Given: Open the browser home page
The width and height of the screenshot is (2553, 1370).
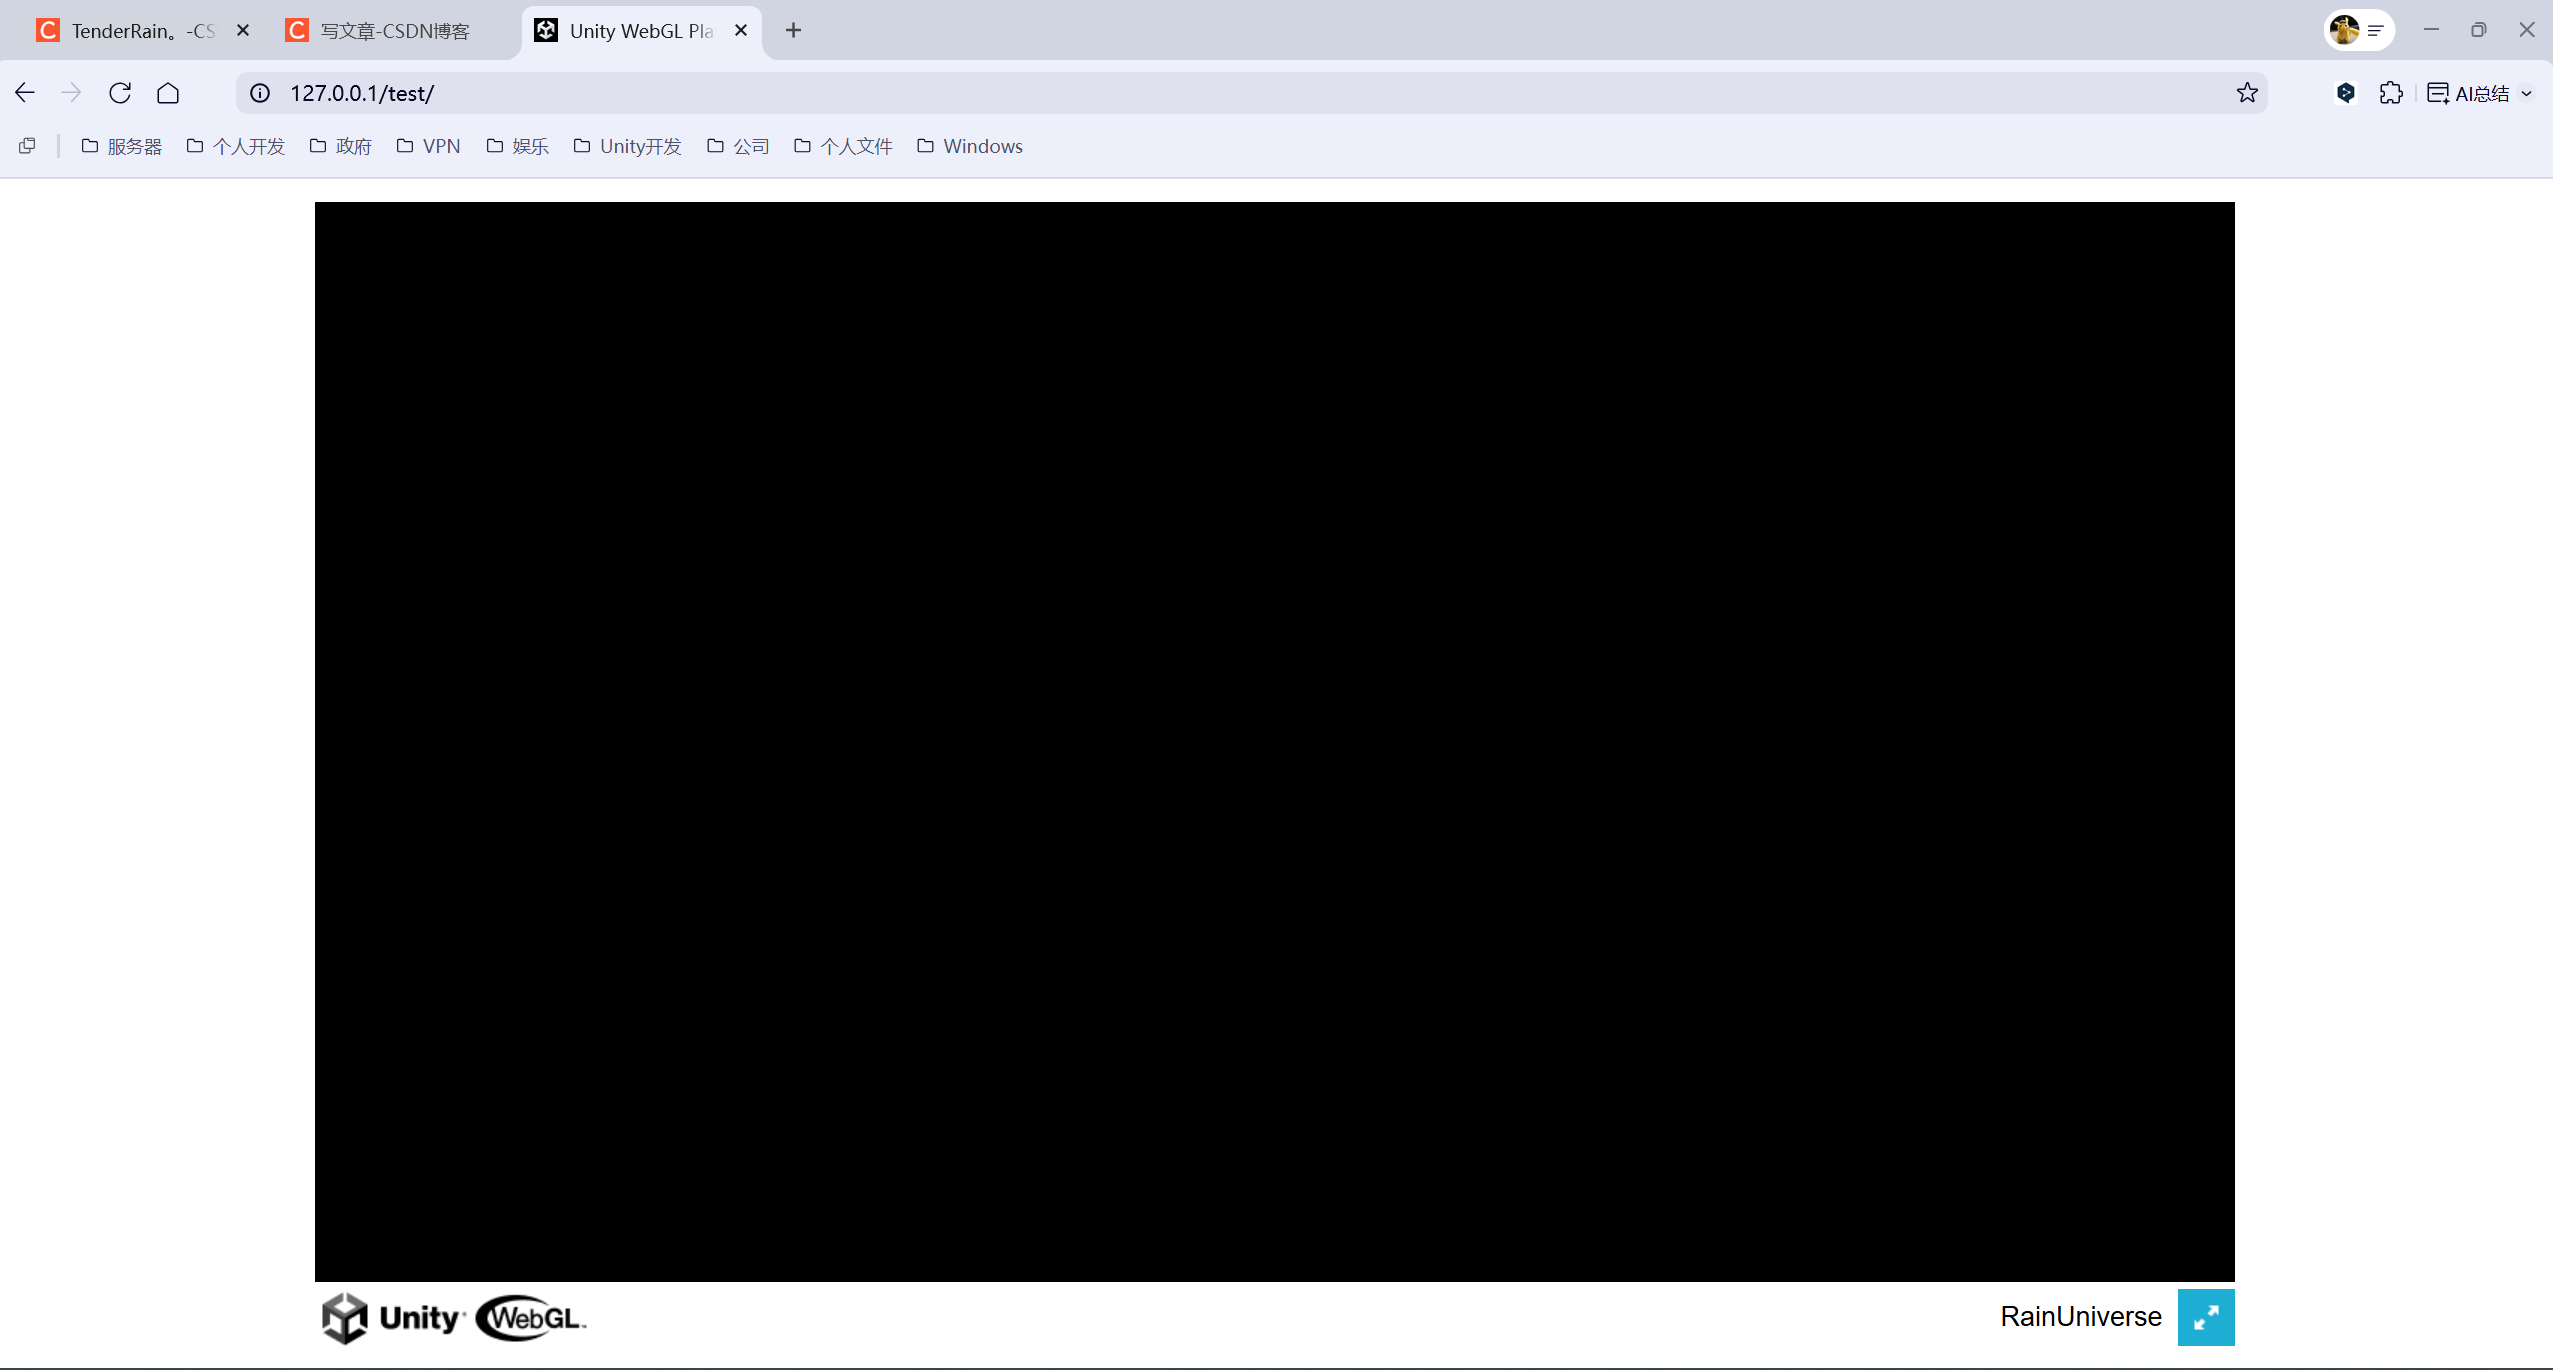Looking at the screenshot, I should pos(168,93).
